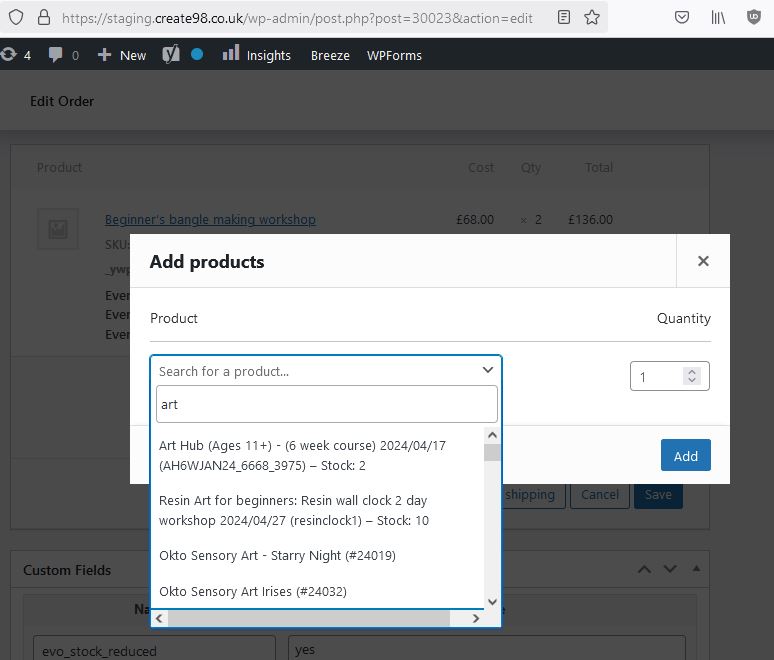774x660 pixels.
Task: Open the Yoast SEO icon in admin bar
Action: tap(171, 54)
